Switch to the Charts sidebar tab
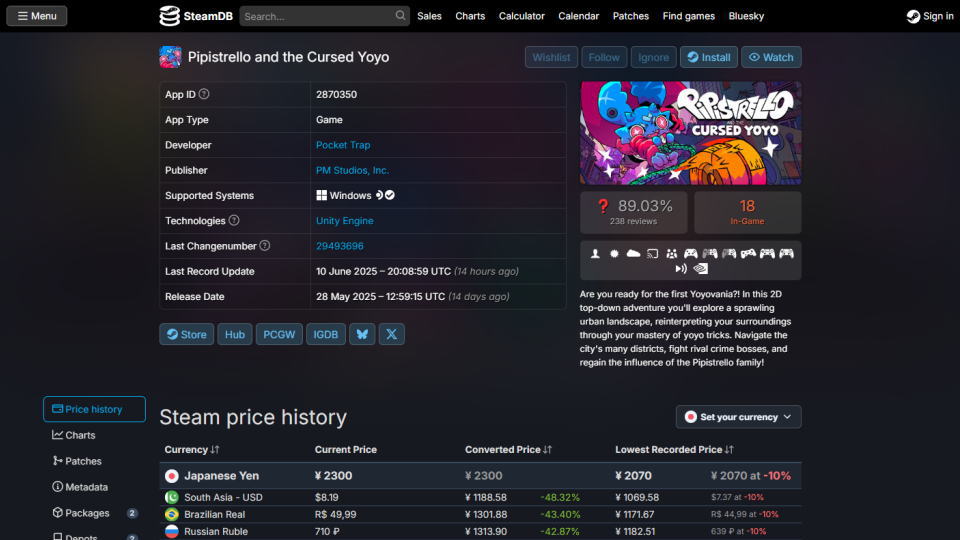The image size is (960, 540). [74, 435]
